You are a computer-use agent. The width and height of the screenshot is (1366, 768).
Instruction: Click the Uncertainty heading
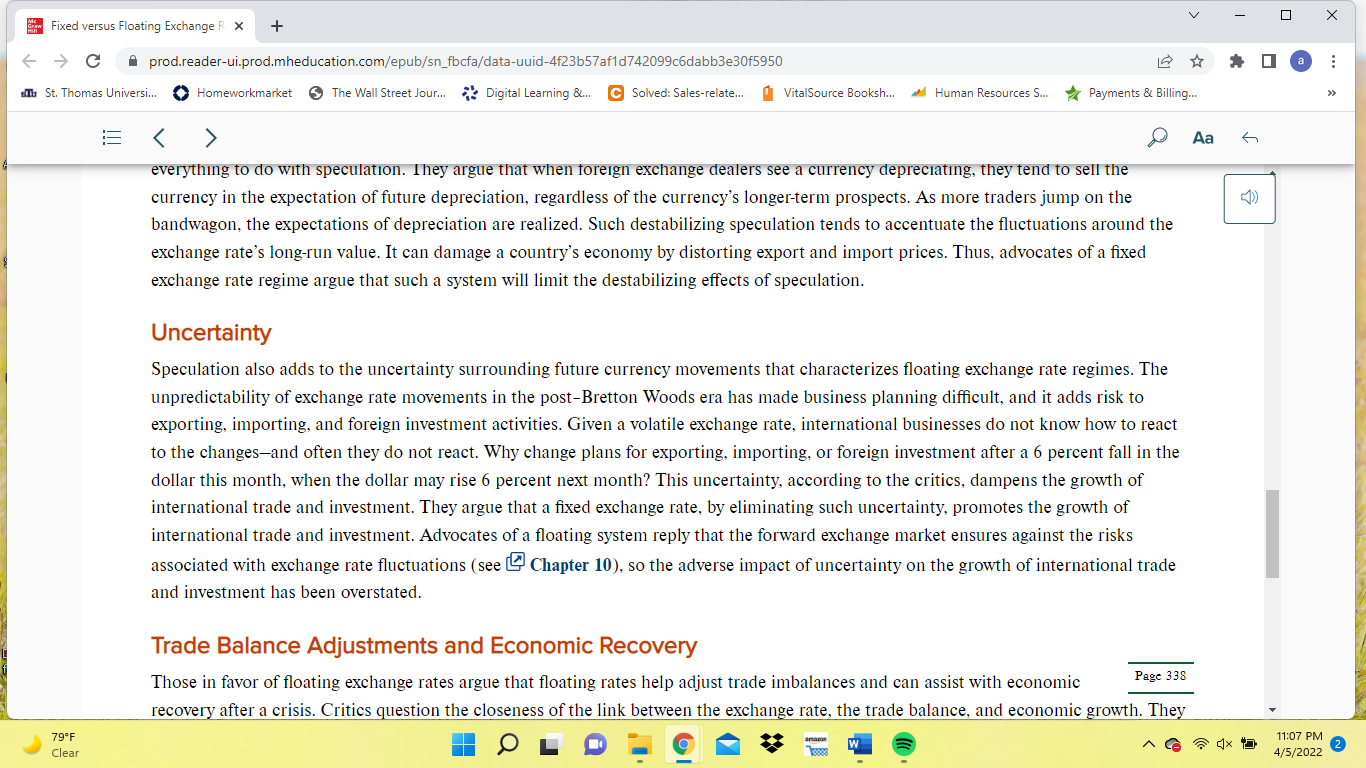(x=211, y=332)
